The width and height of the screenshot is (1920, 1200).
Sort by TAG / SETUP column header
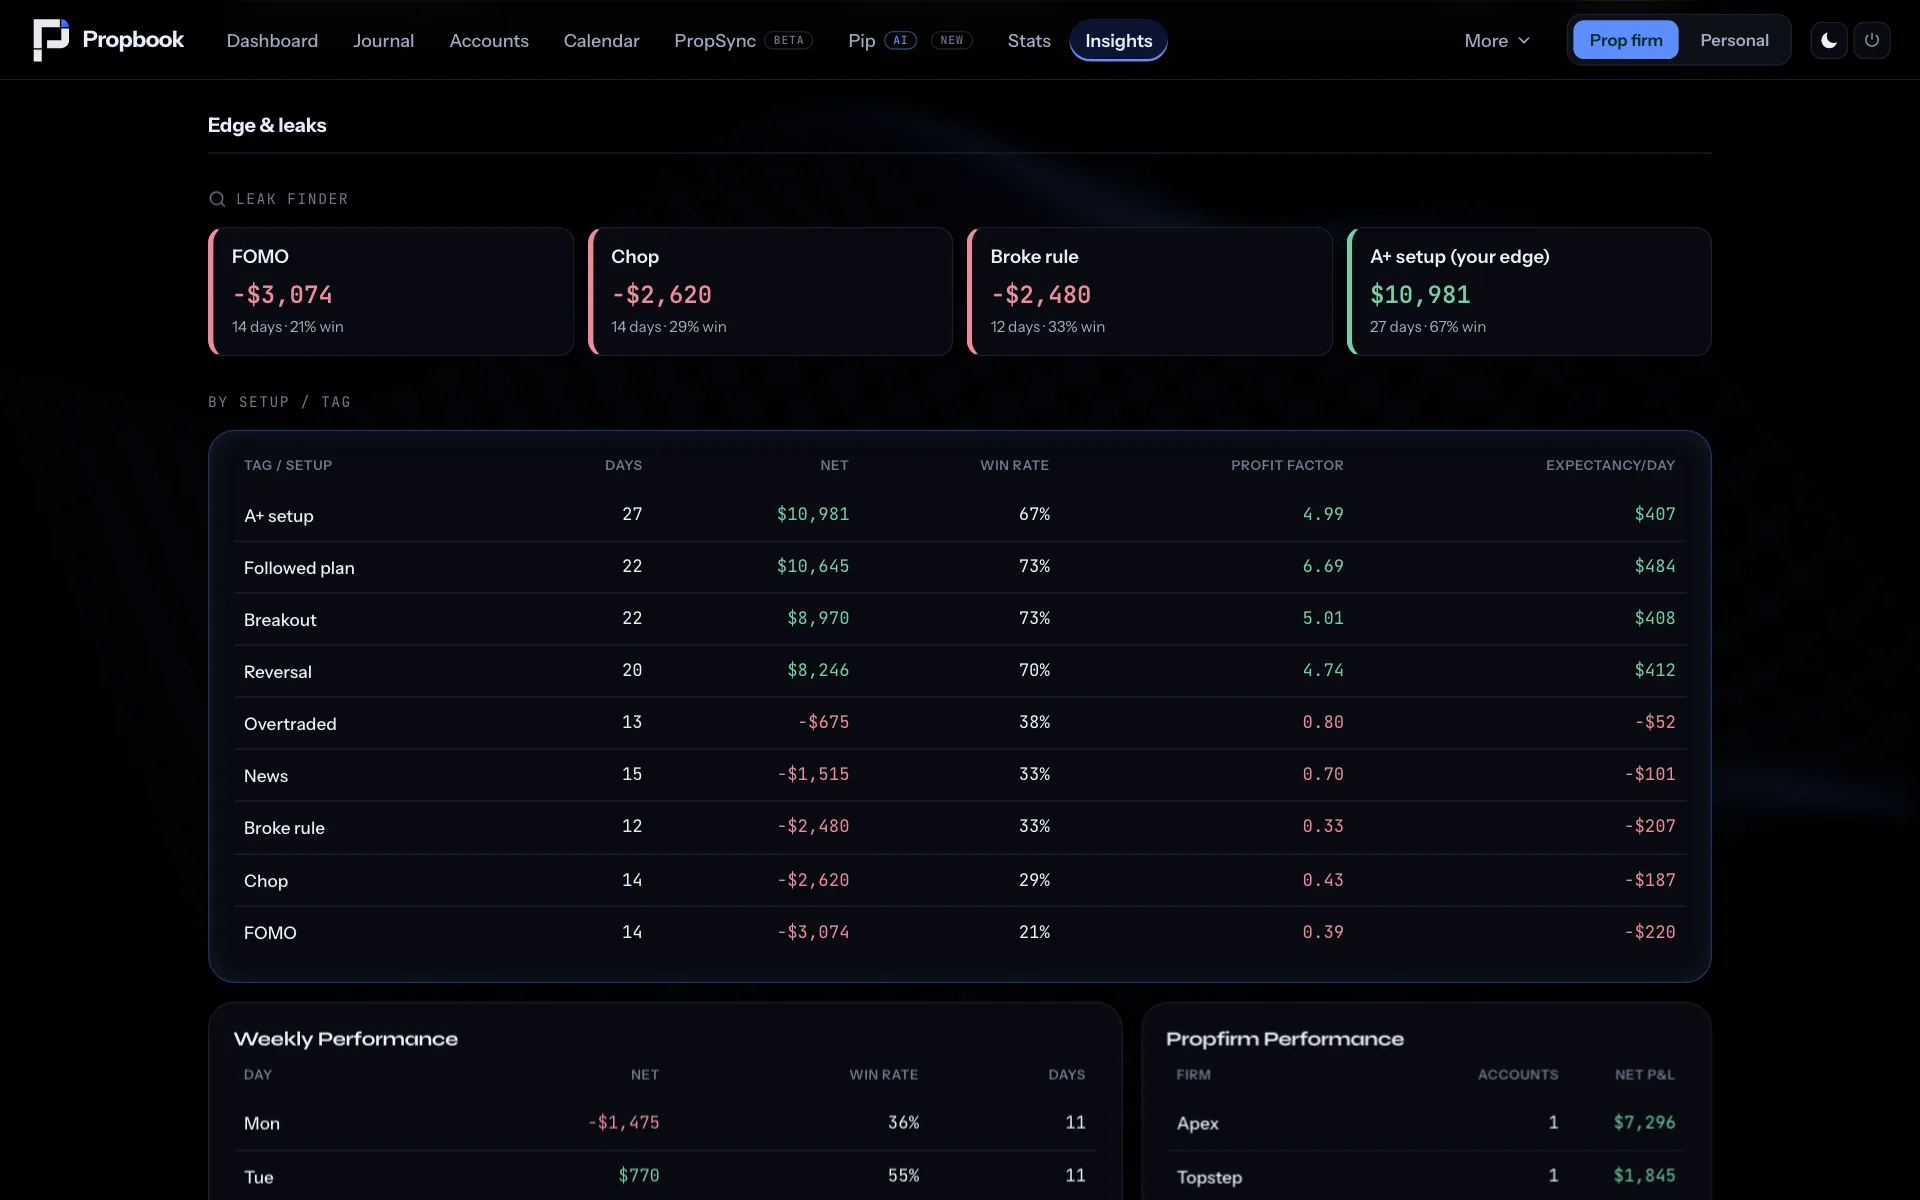[288, 465]
